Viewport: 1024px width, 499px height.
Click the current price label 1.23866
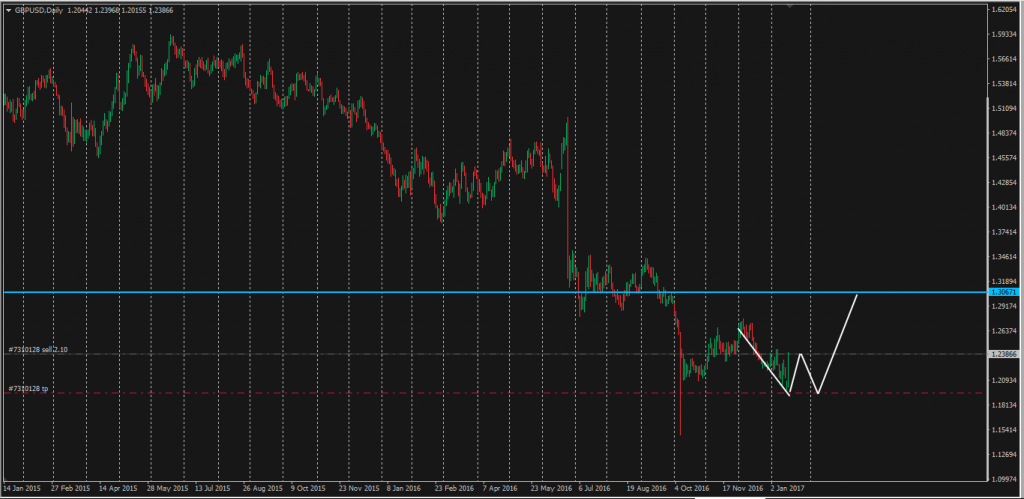point(1003,355)
